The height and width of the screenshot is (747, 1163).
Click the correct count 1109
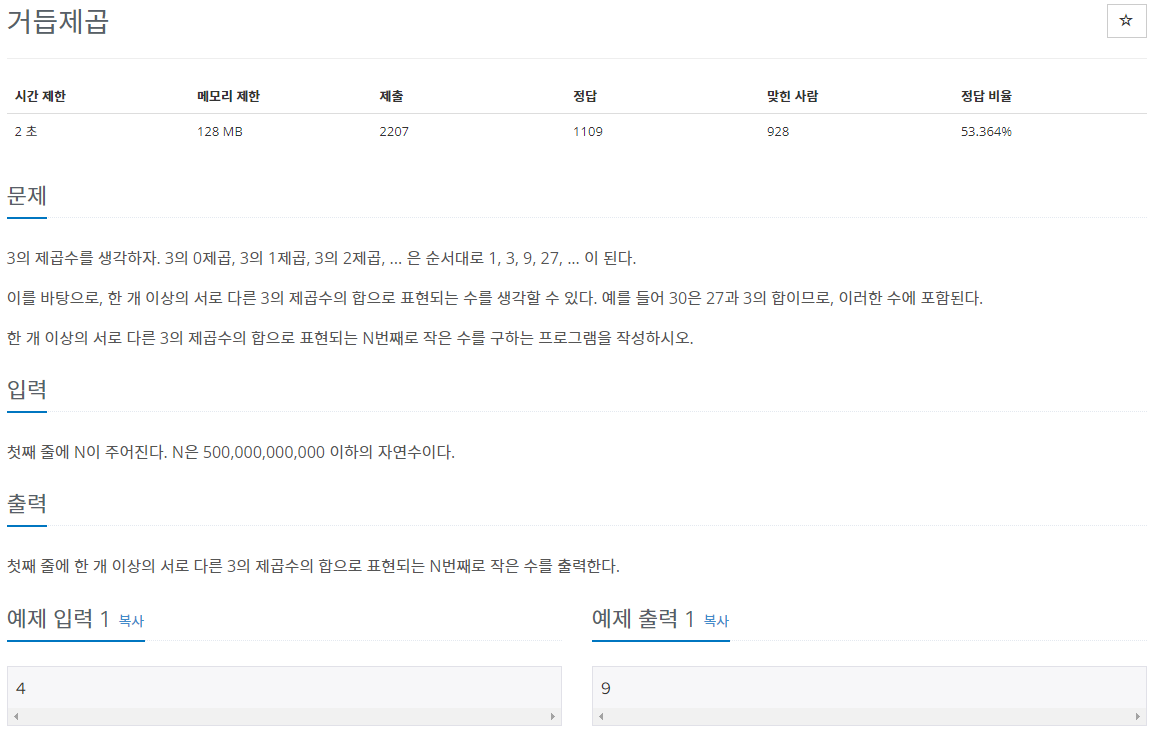point(587,131)
